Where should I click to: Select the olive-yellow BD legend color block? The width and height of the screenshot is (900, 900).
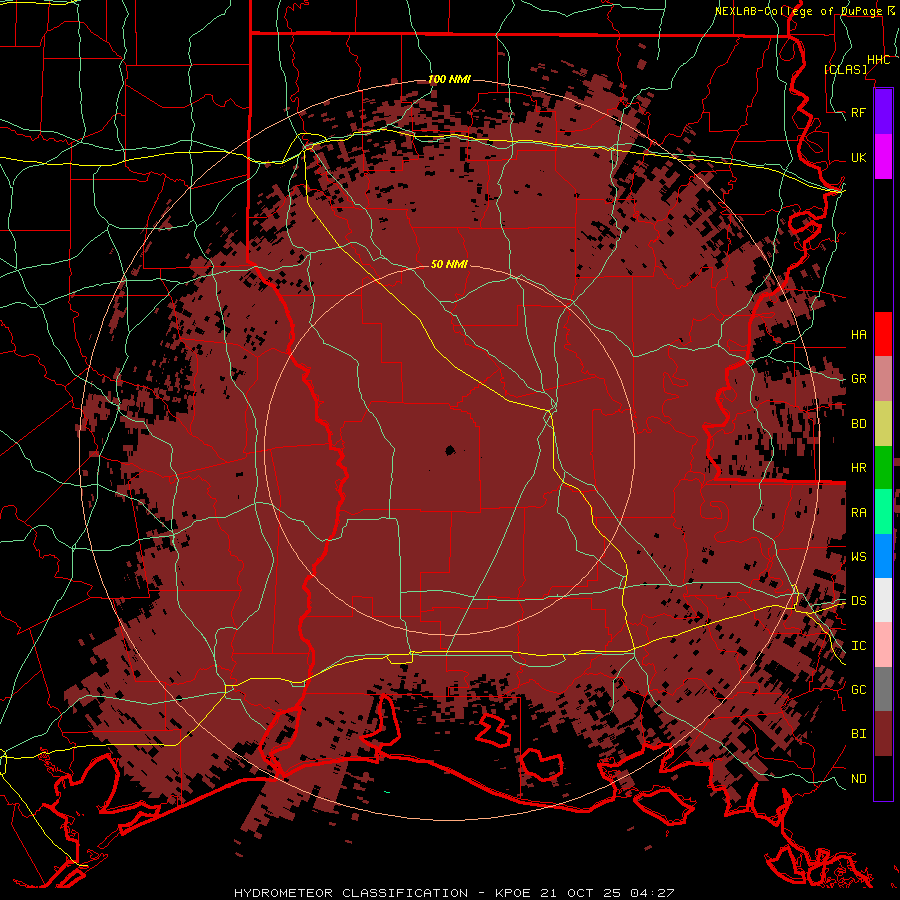(883, 424)
